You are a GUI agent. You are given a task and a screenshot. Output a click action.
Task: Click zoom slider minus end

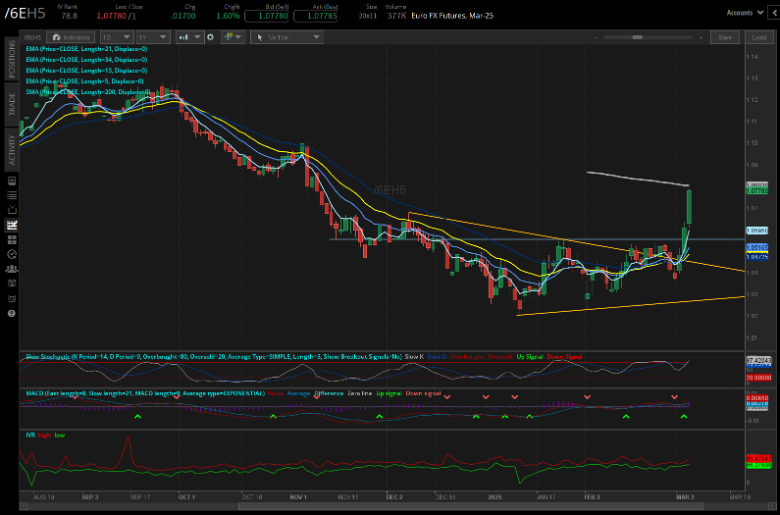595,37
